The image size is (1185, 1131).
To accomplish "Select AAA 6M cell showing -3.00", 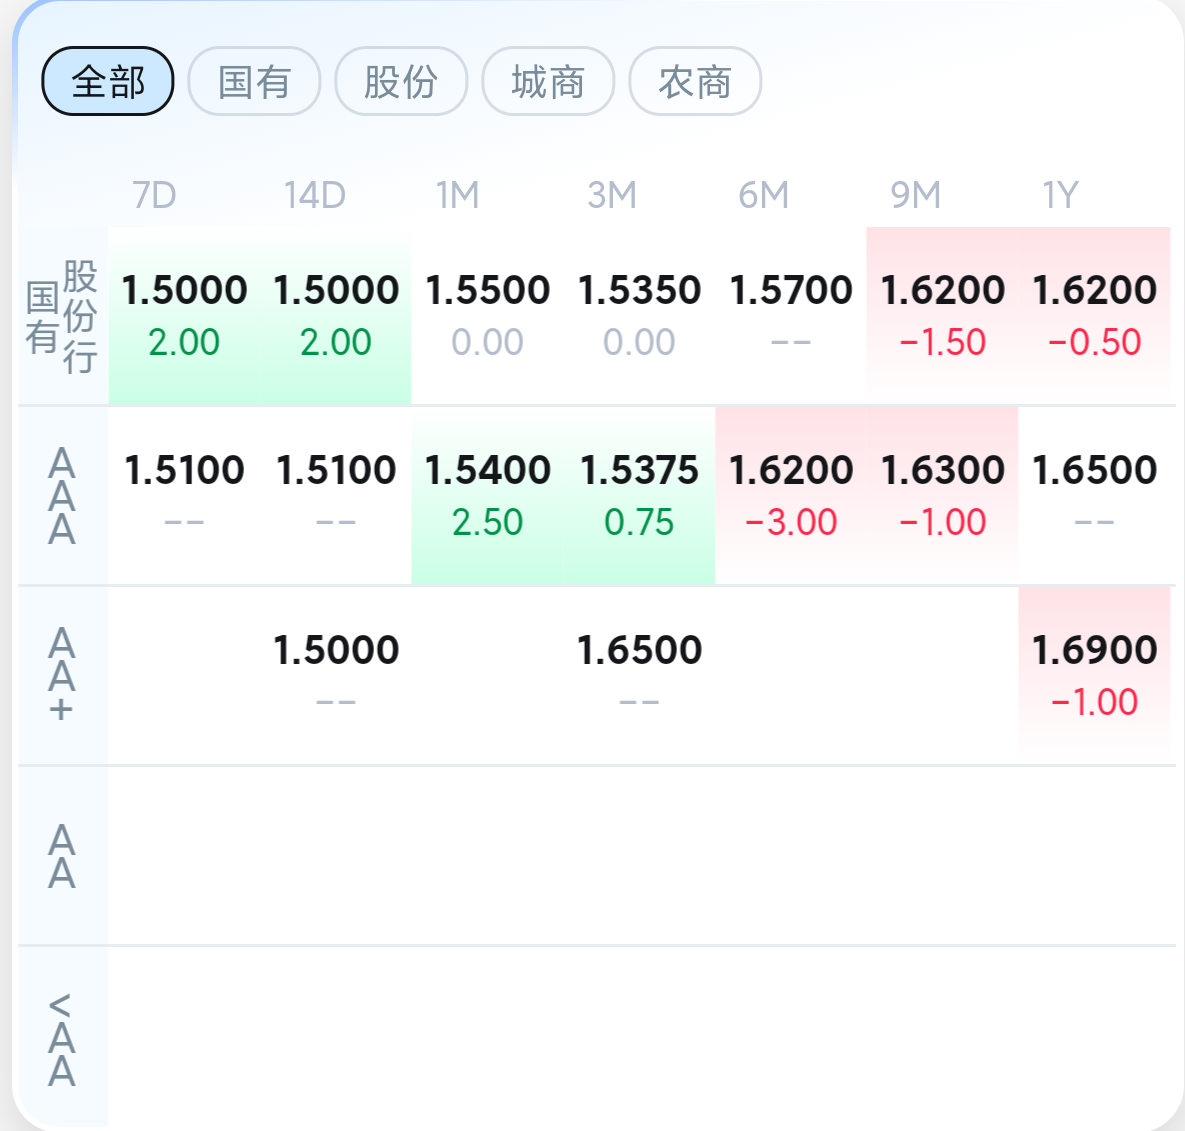I will point(791,496).
